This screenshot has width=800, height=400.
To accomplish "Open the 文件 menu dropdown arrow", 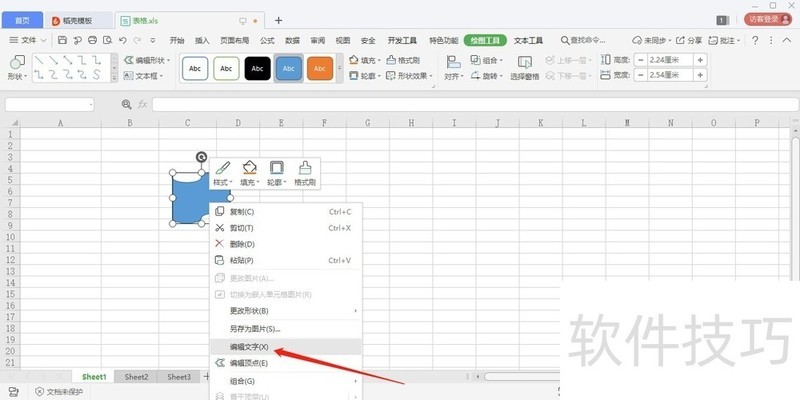I will point(43,40).
